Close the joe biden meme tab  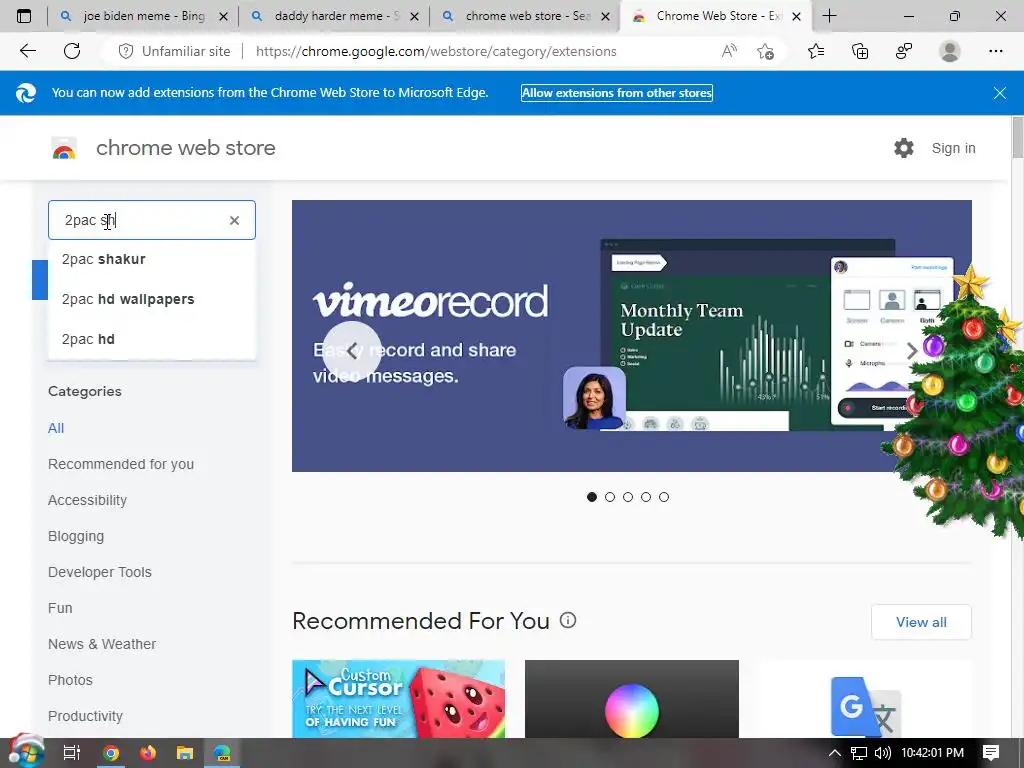(x=223, y=16)
